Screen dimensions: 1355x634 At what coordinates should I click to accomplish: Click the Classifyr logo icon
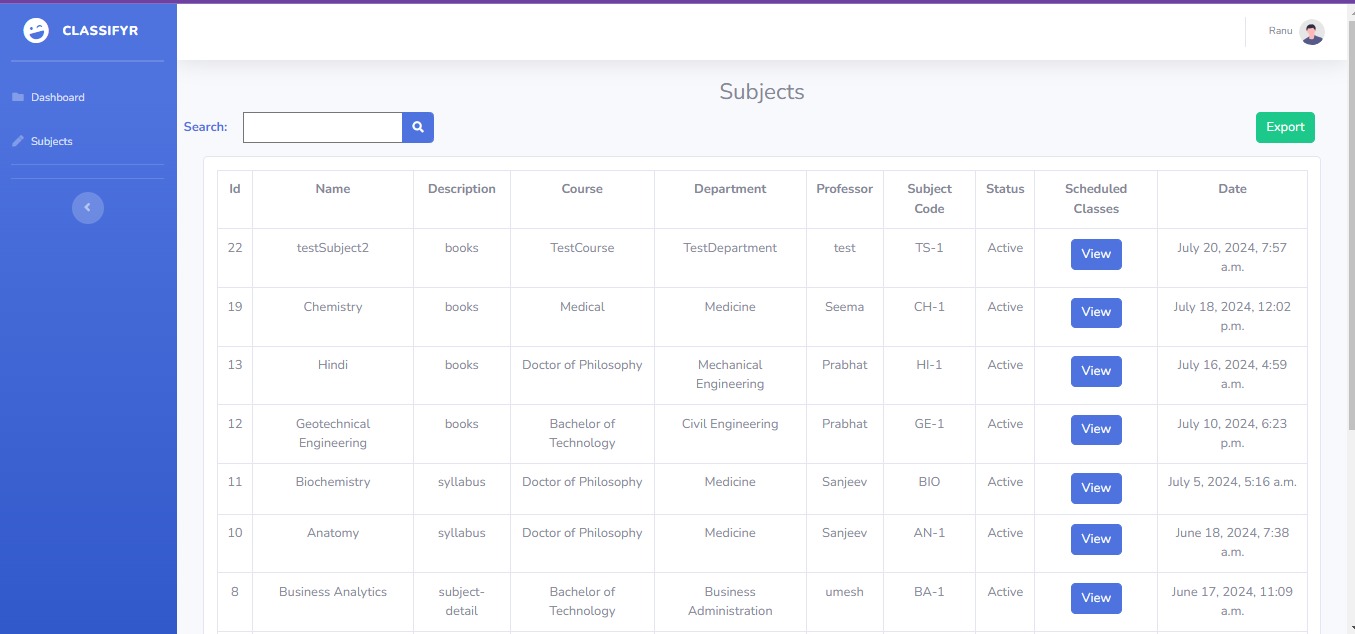[36, 30]
